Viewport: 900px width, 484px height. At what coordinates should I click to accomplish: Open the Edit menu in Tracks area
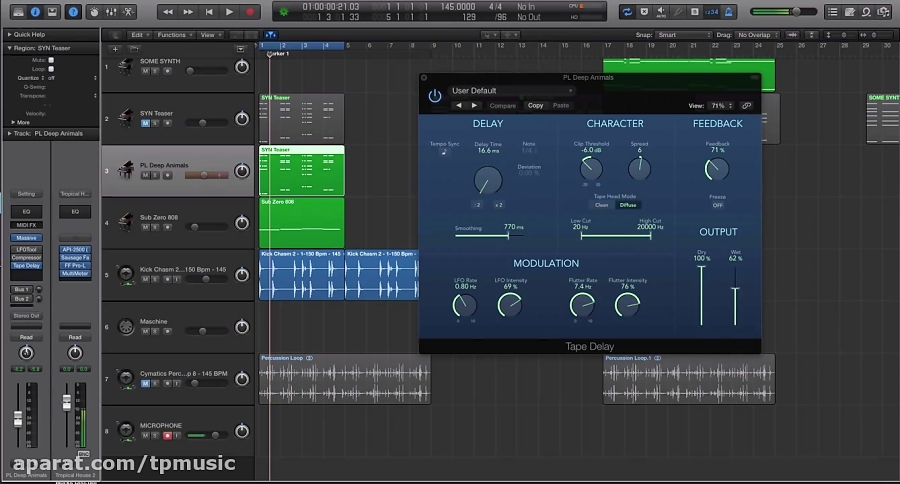point(139,35)
